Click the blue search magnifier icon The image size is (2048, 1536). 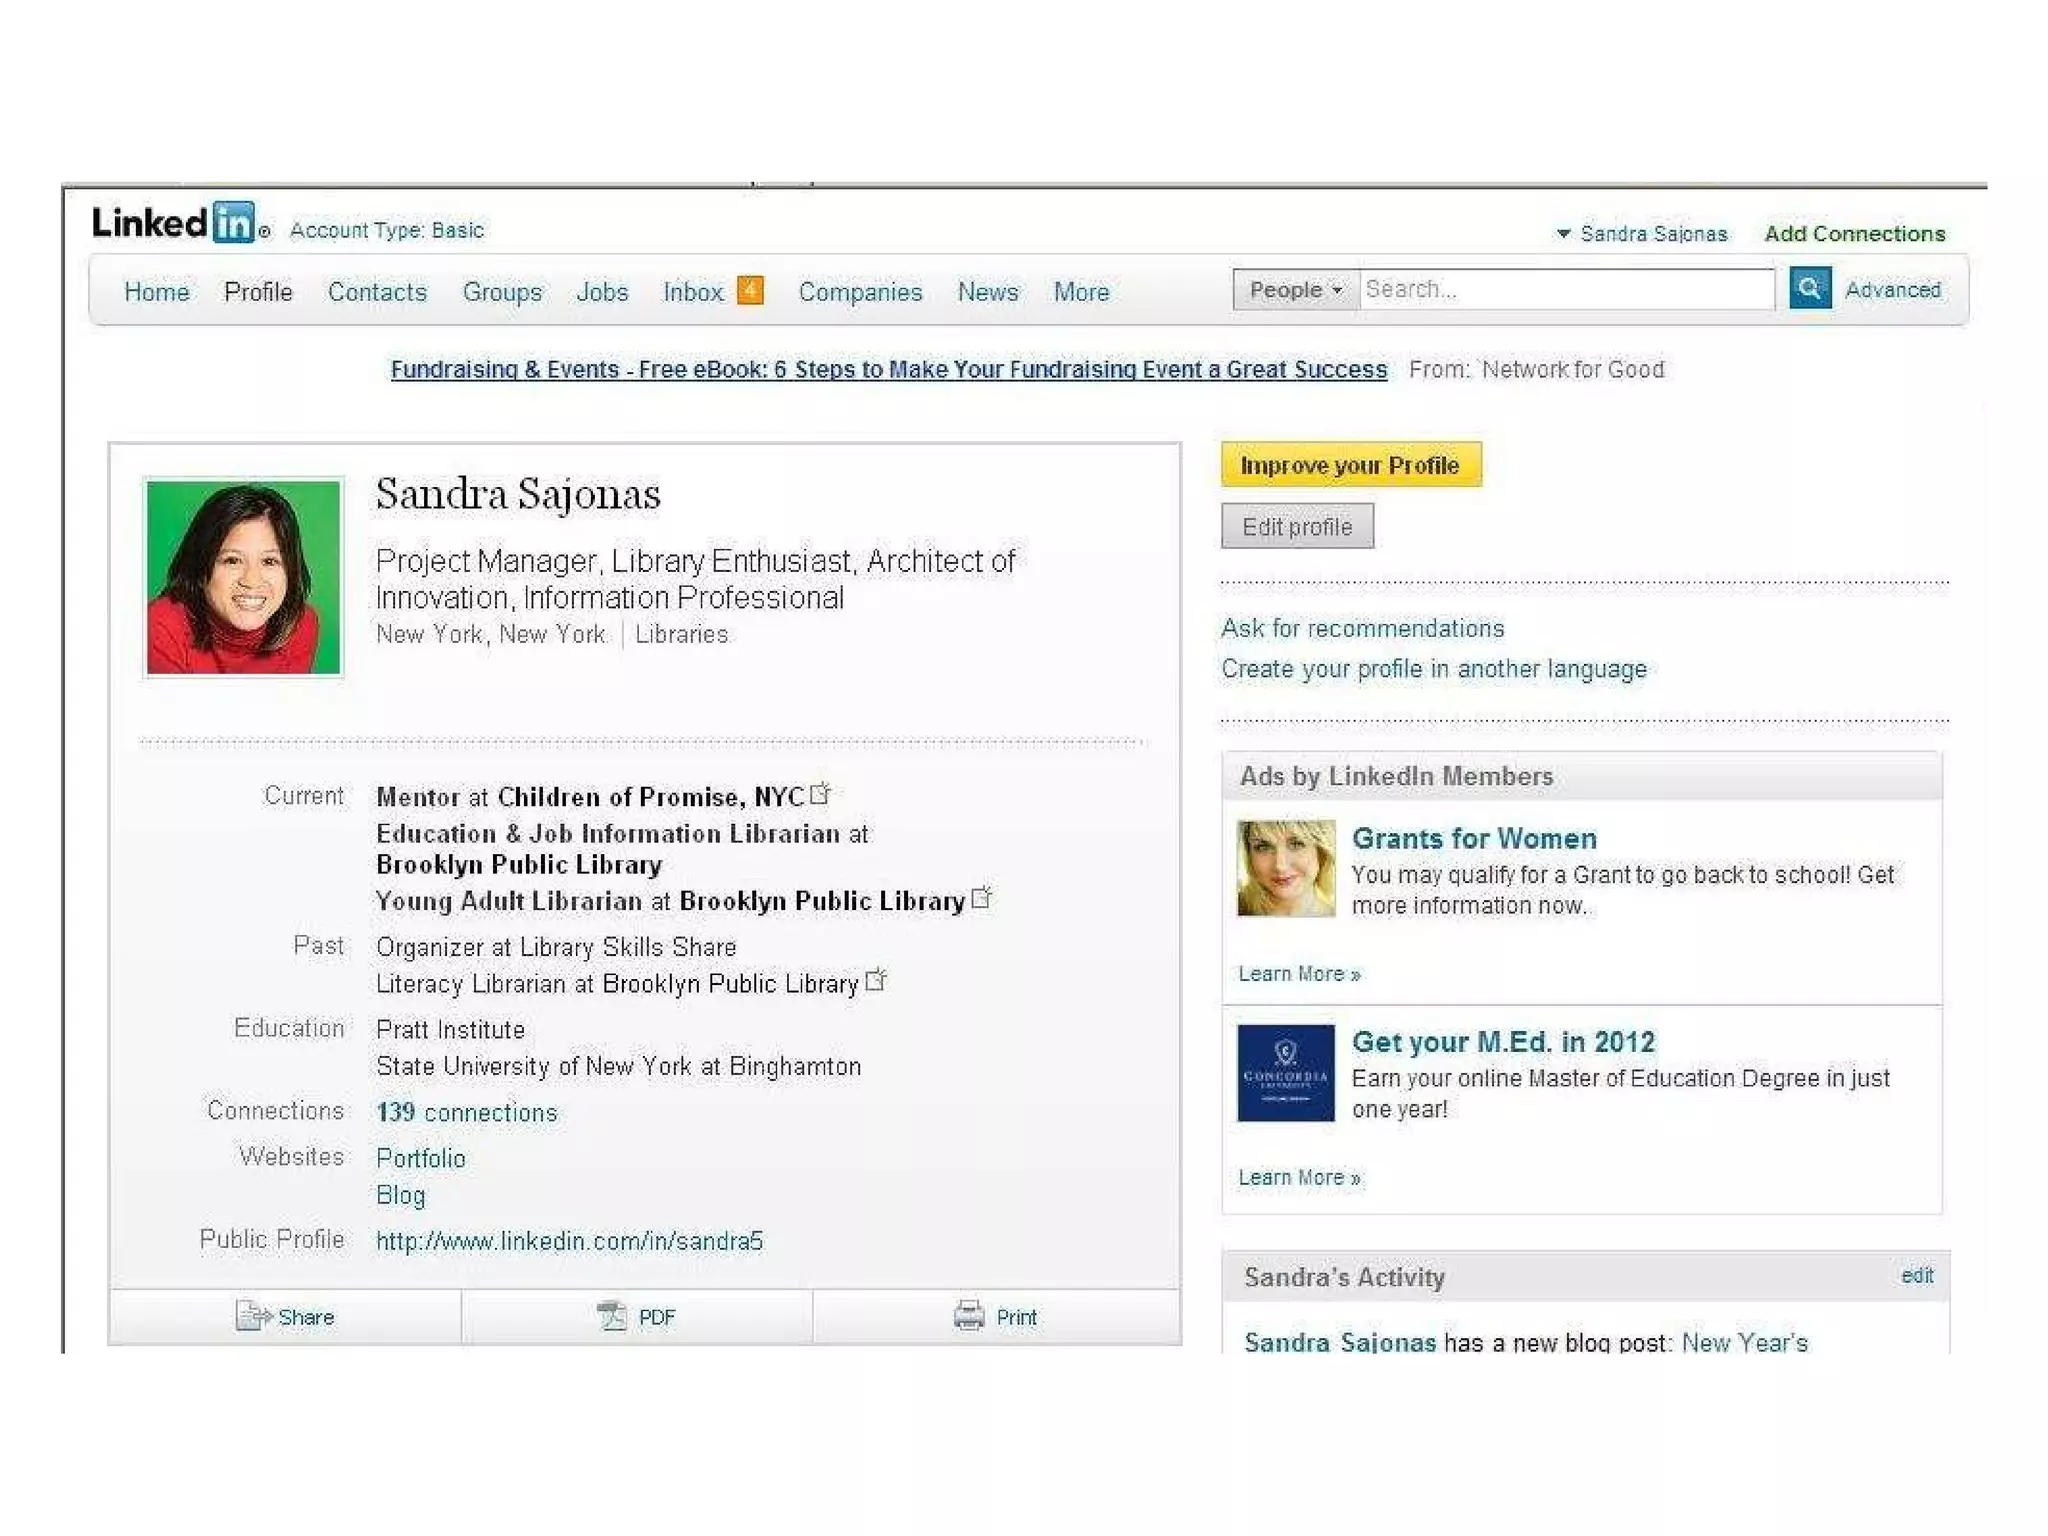coord(1809,289)
